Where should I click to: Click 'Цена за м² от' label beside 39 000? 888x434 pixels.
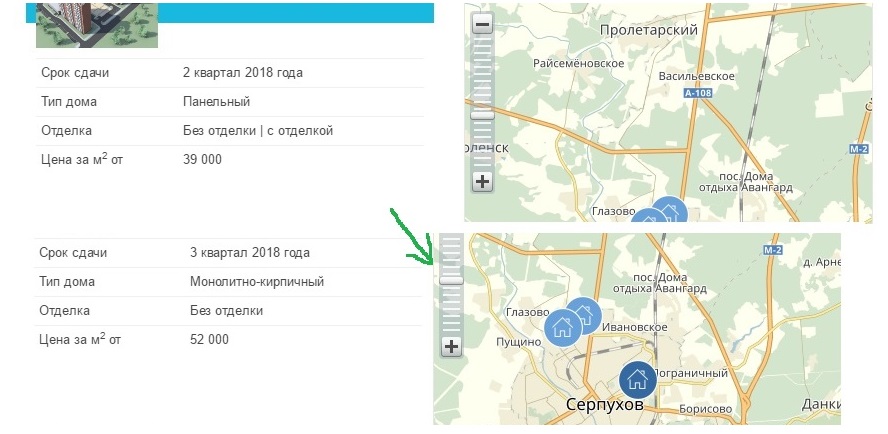[x=82, y=159]
